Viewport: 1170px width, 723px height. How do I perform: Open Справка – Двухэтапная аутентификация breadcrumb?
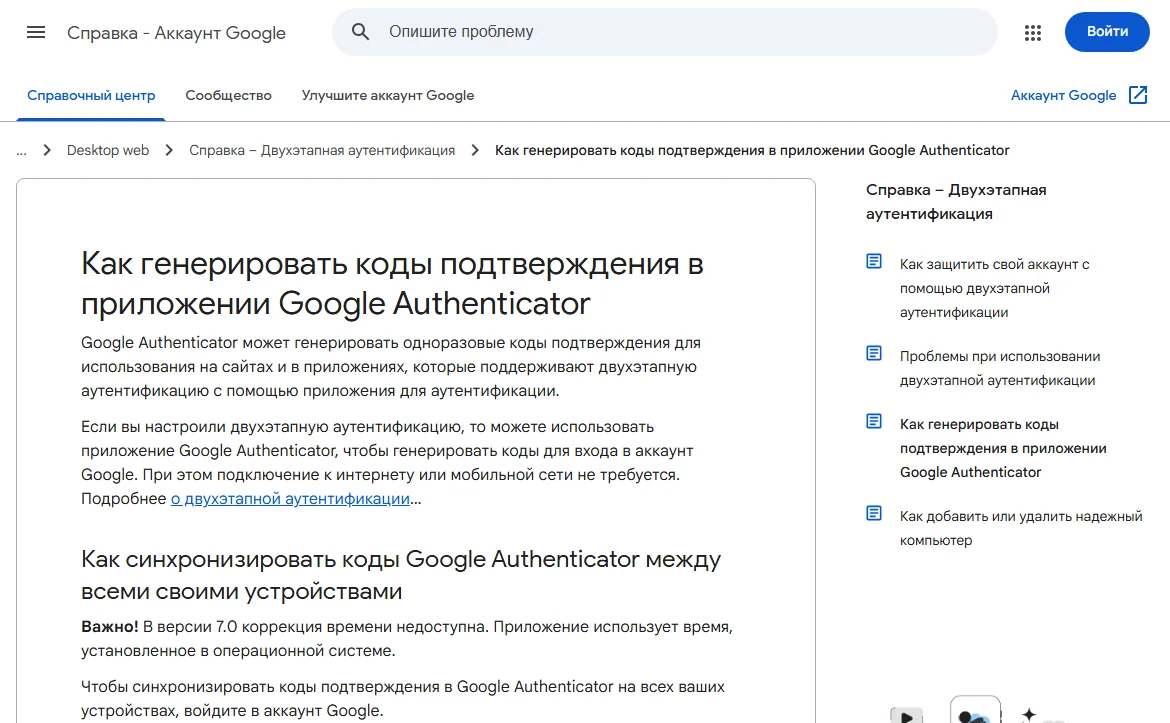(322, 150)
